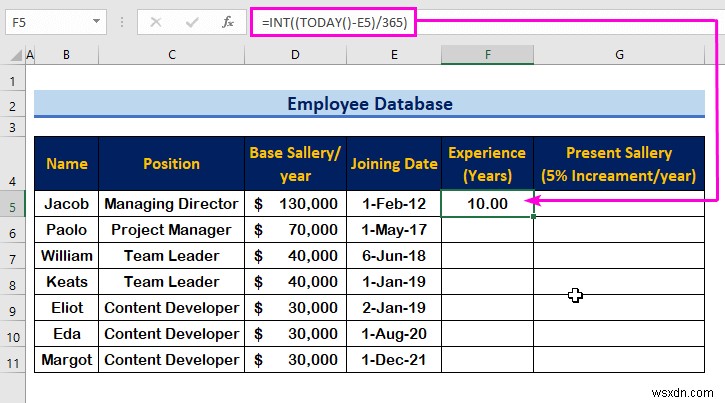Select the 1-Feb-12 joining date cell
This screenshot has width=725, height=403.
(394, 204)
